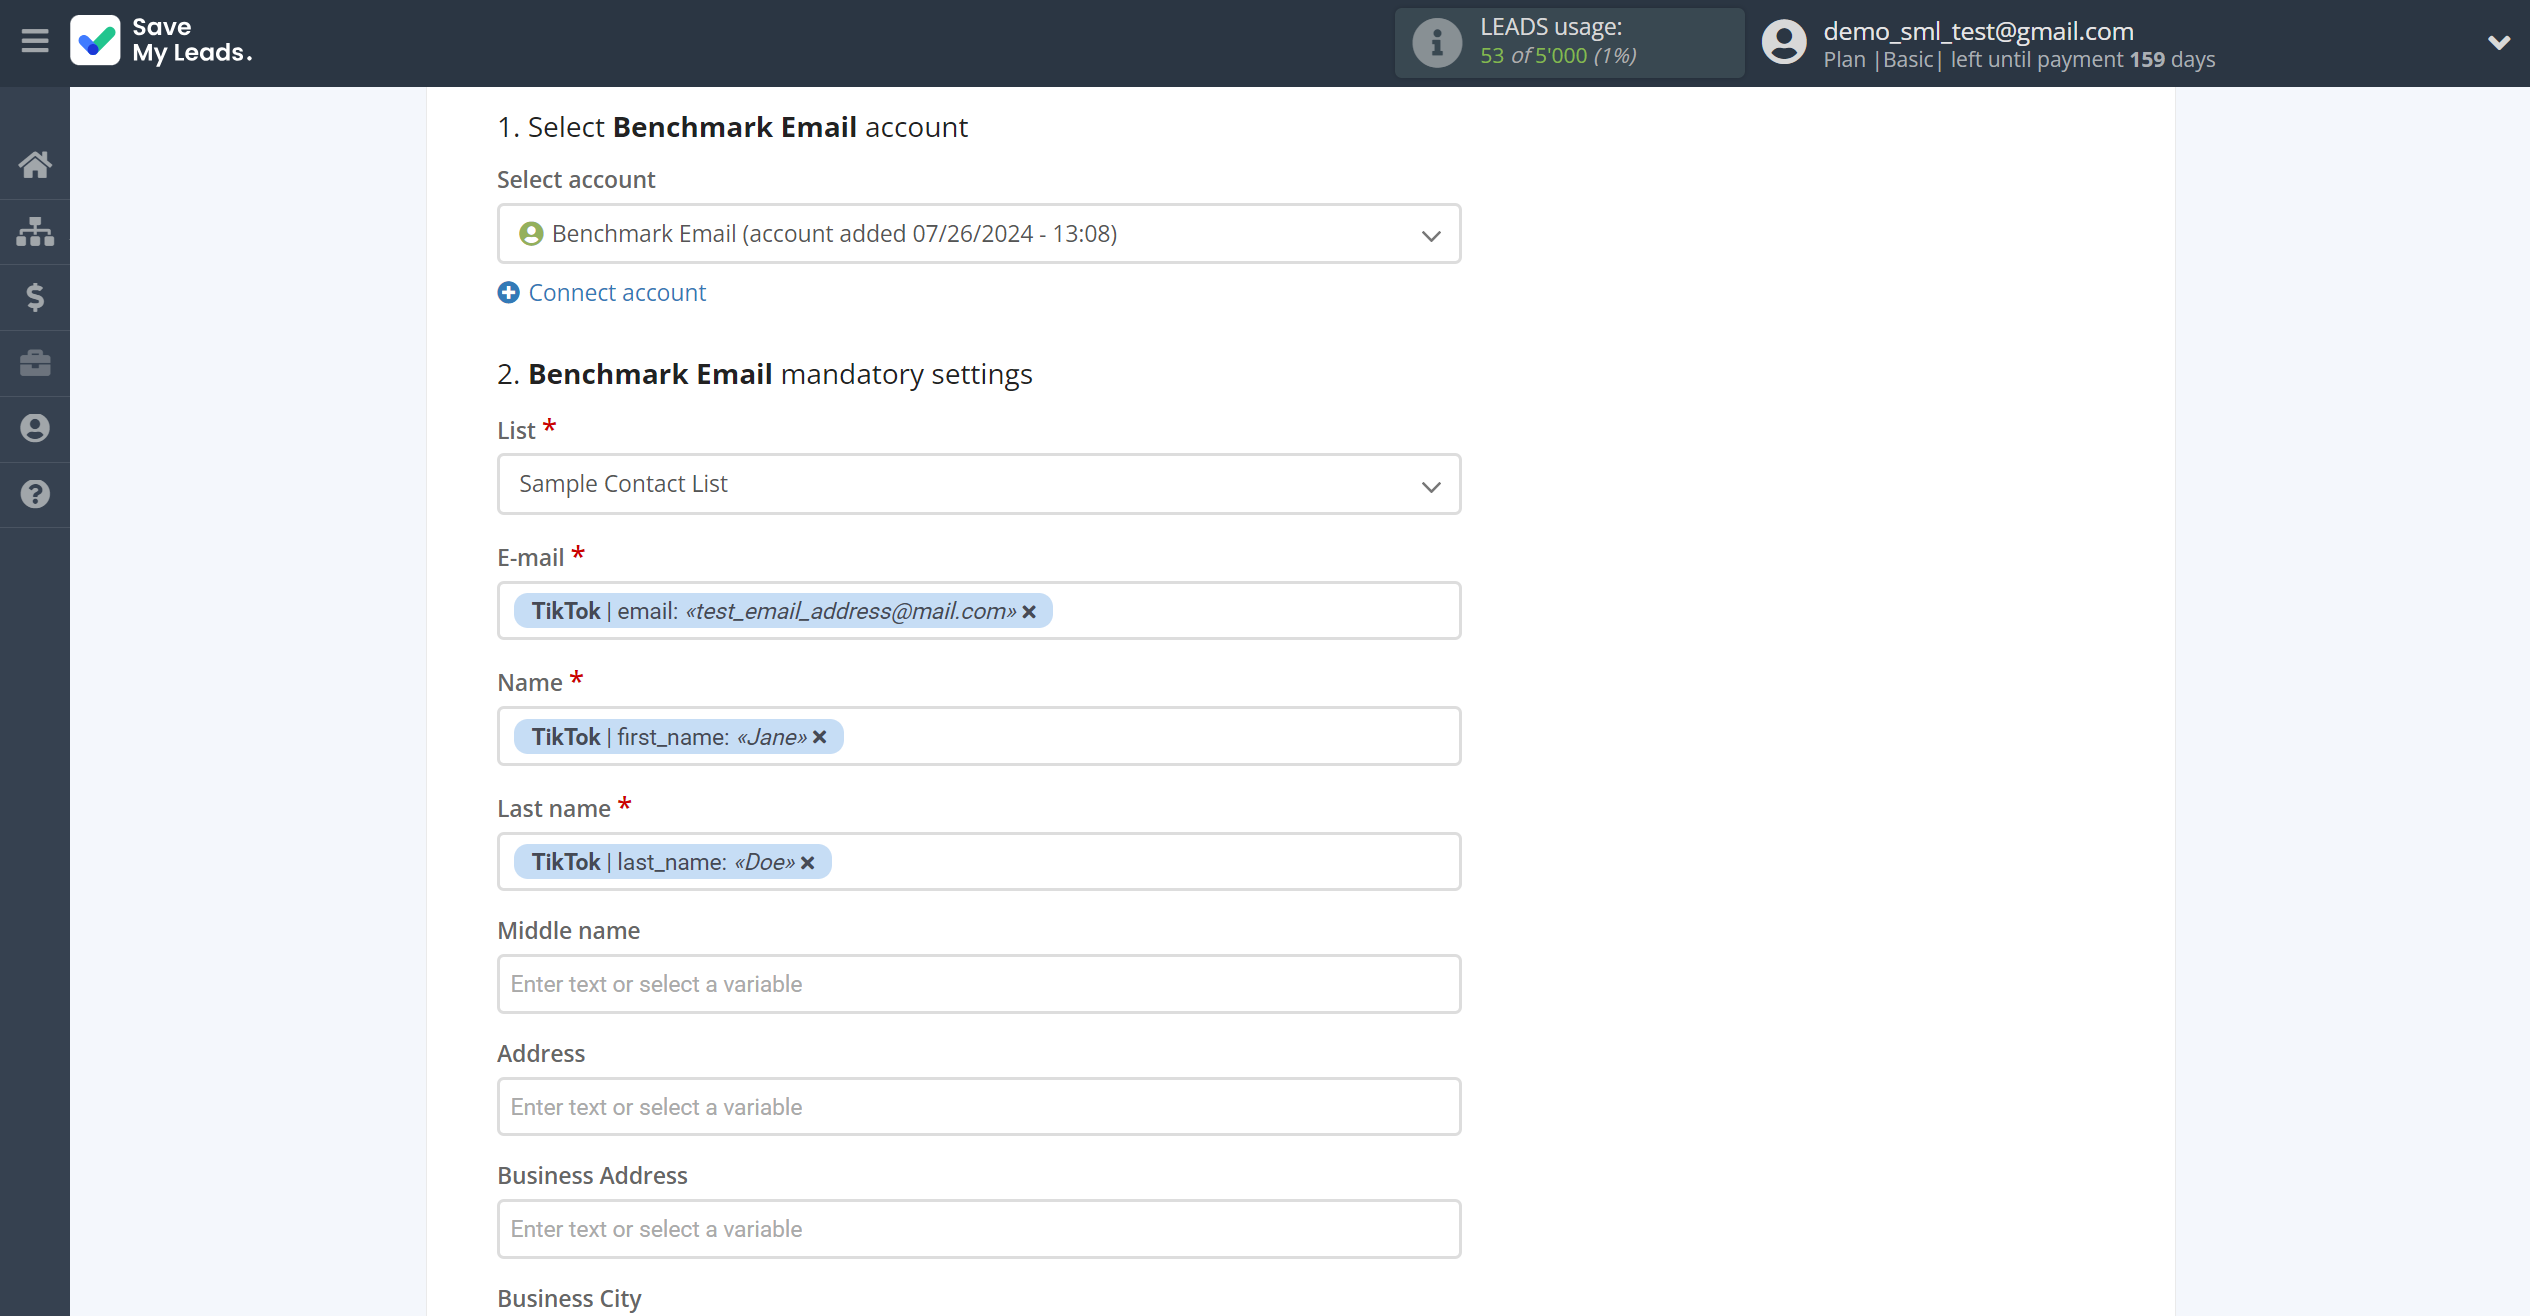Open the profile user icon in sidebar
Viewport: 2530px width, 1316px height.
pyautogui.click(x=35, y=428)
